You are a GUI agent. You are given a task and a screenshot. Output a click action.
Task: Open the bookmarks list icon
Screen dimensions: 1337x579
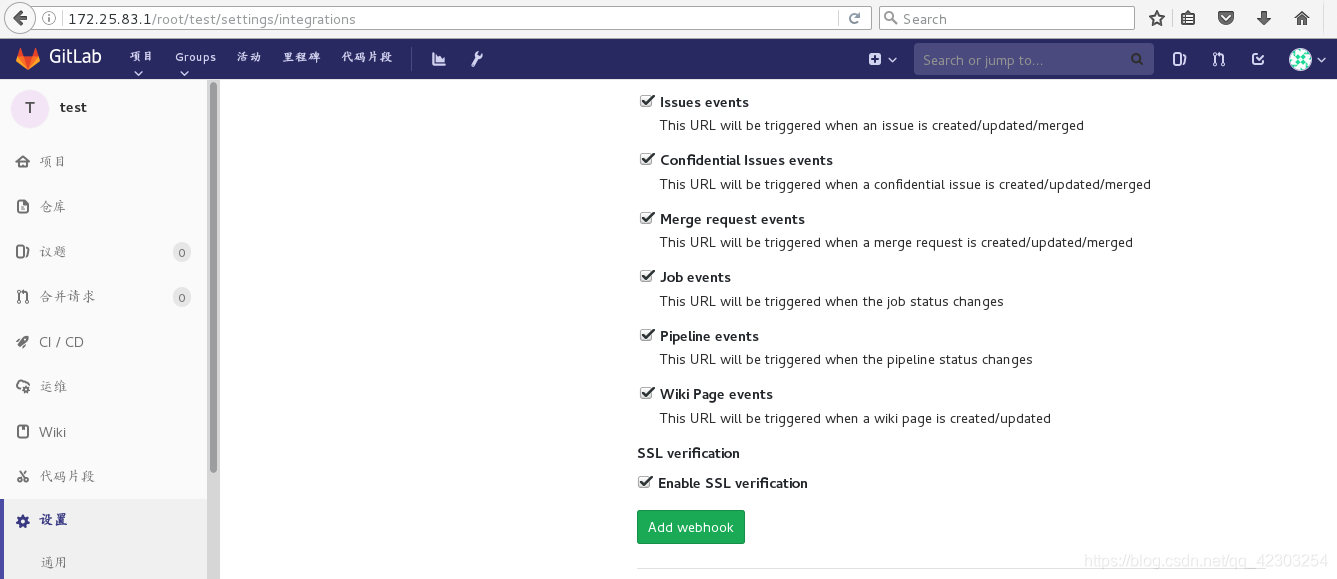coord(1188,18)
